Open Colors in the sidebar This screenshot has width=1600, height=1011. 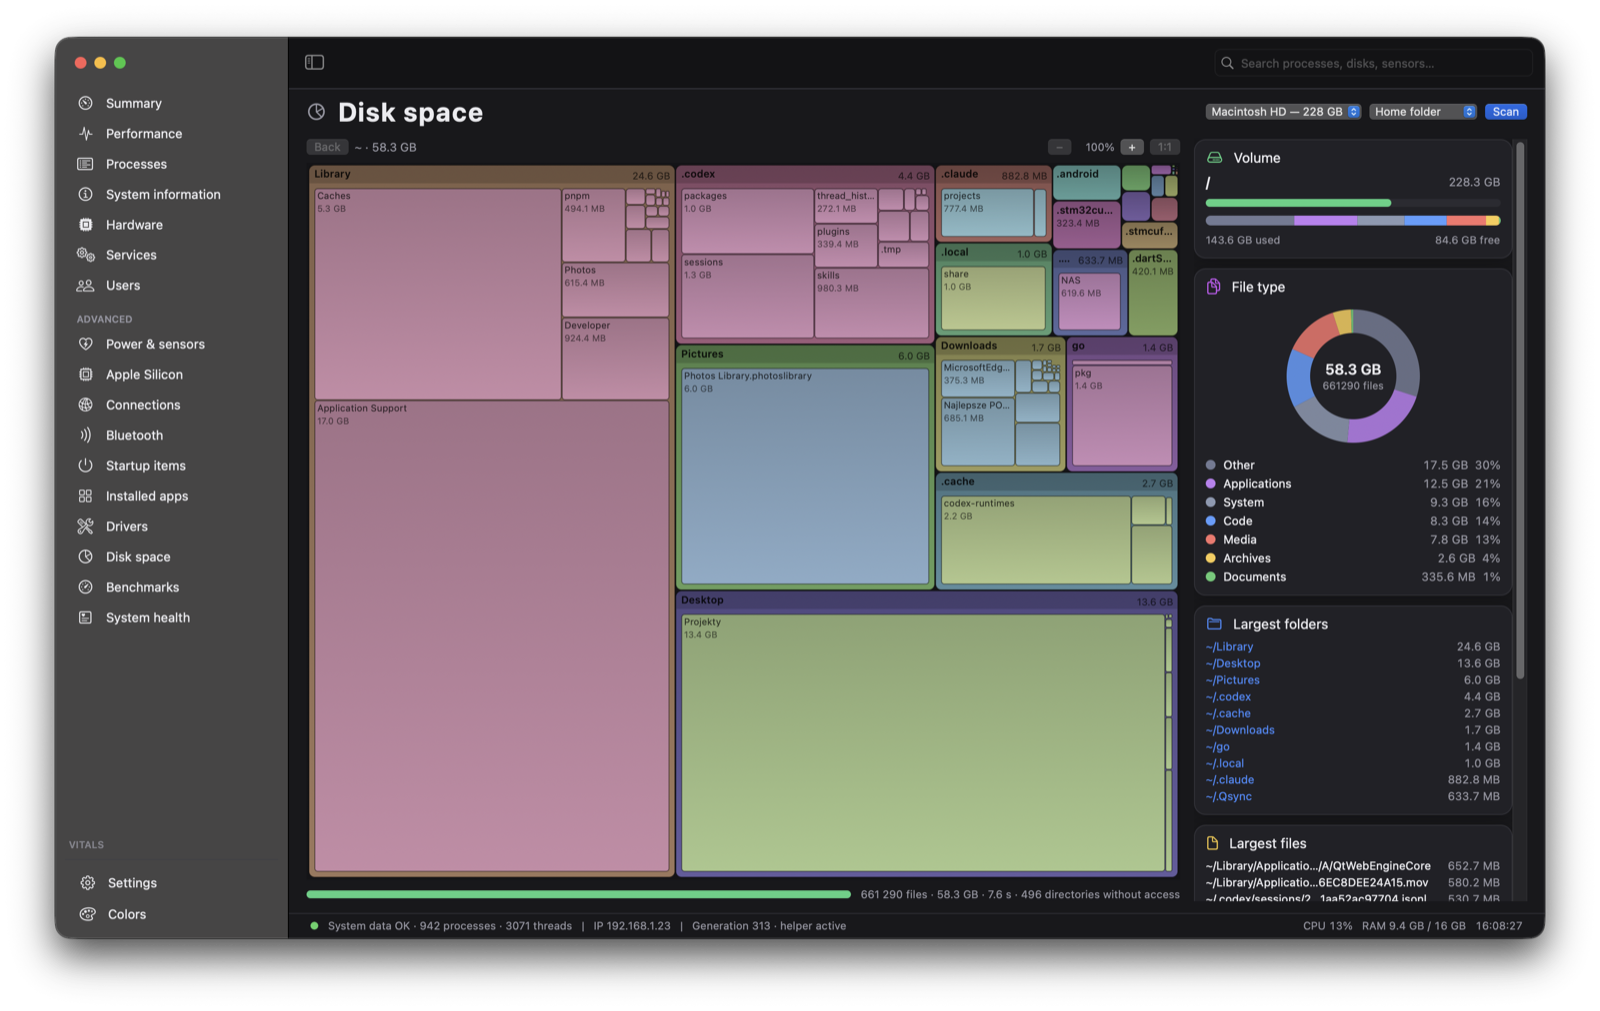(126, 914)
